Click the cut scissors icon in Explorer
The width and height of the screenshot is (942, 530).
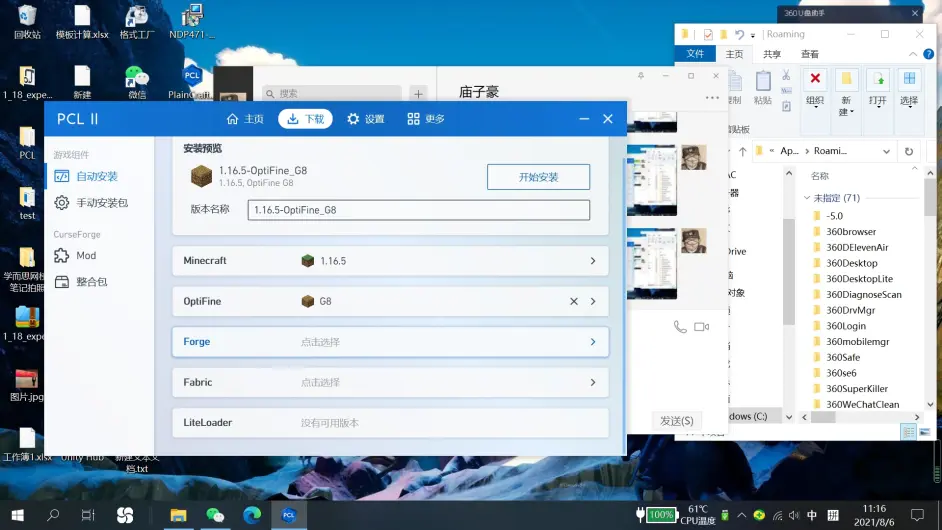pos(786,75)
